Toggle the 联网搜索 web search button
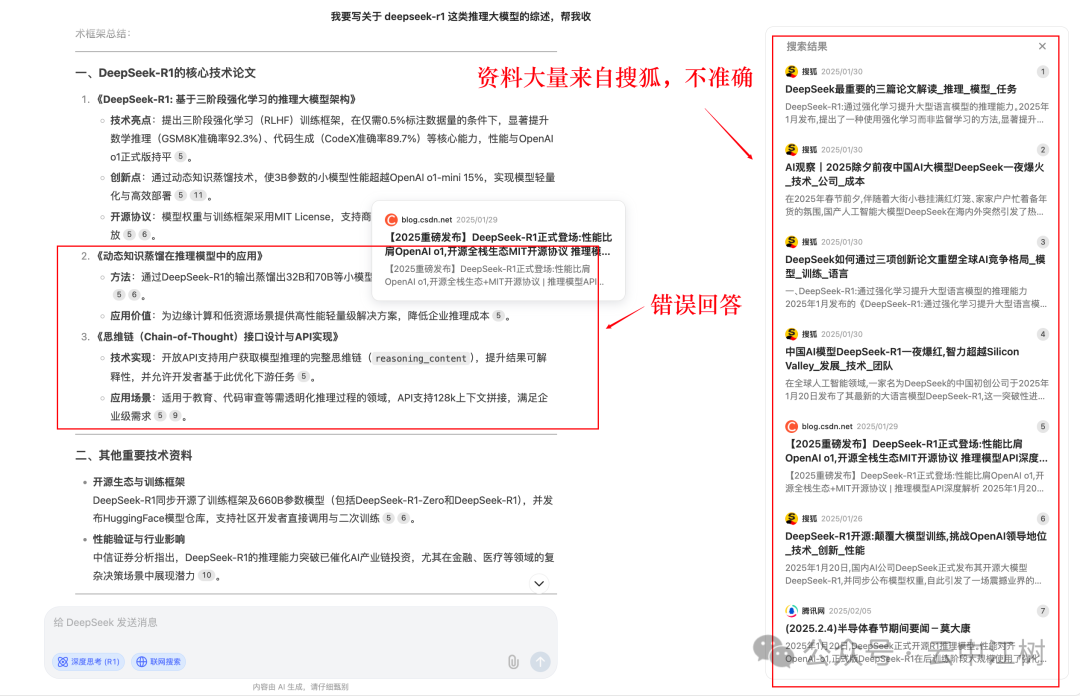This screenshot has width=1080, height=696. click(x=158, y=662)
